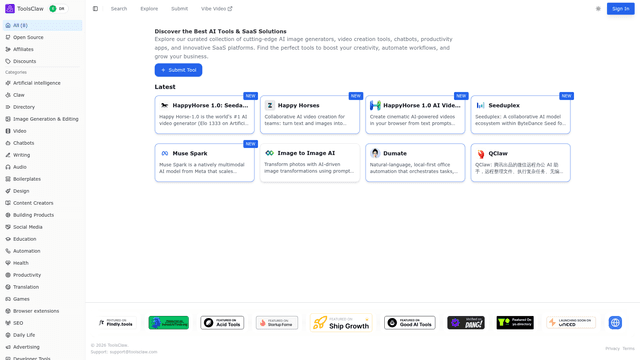640x360 pixels.
Task: Select All (8) in sidebar
Action: tap(42, 25)
